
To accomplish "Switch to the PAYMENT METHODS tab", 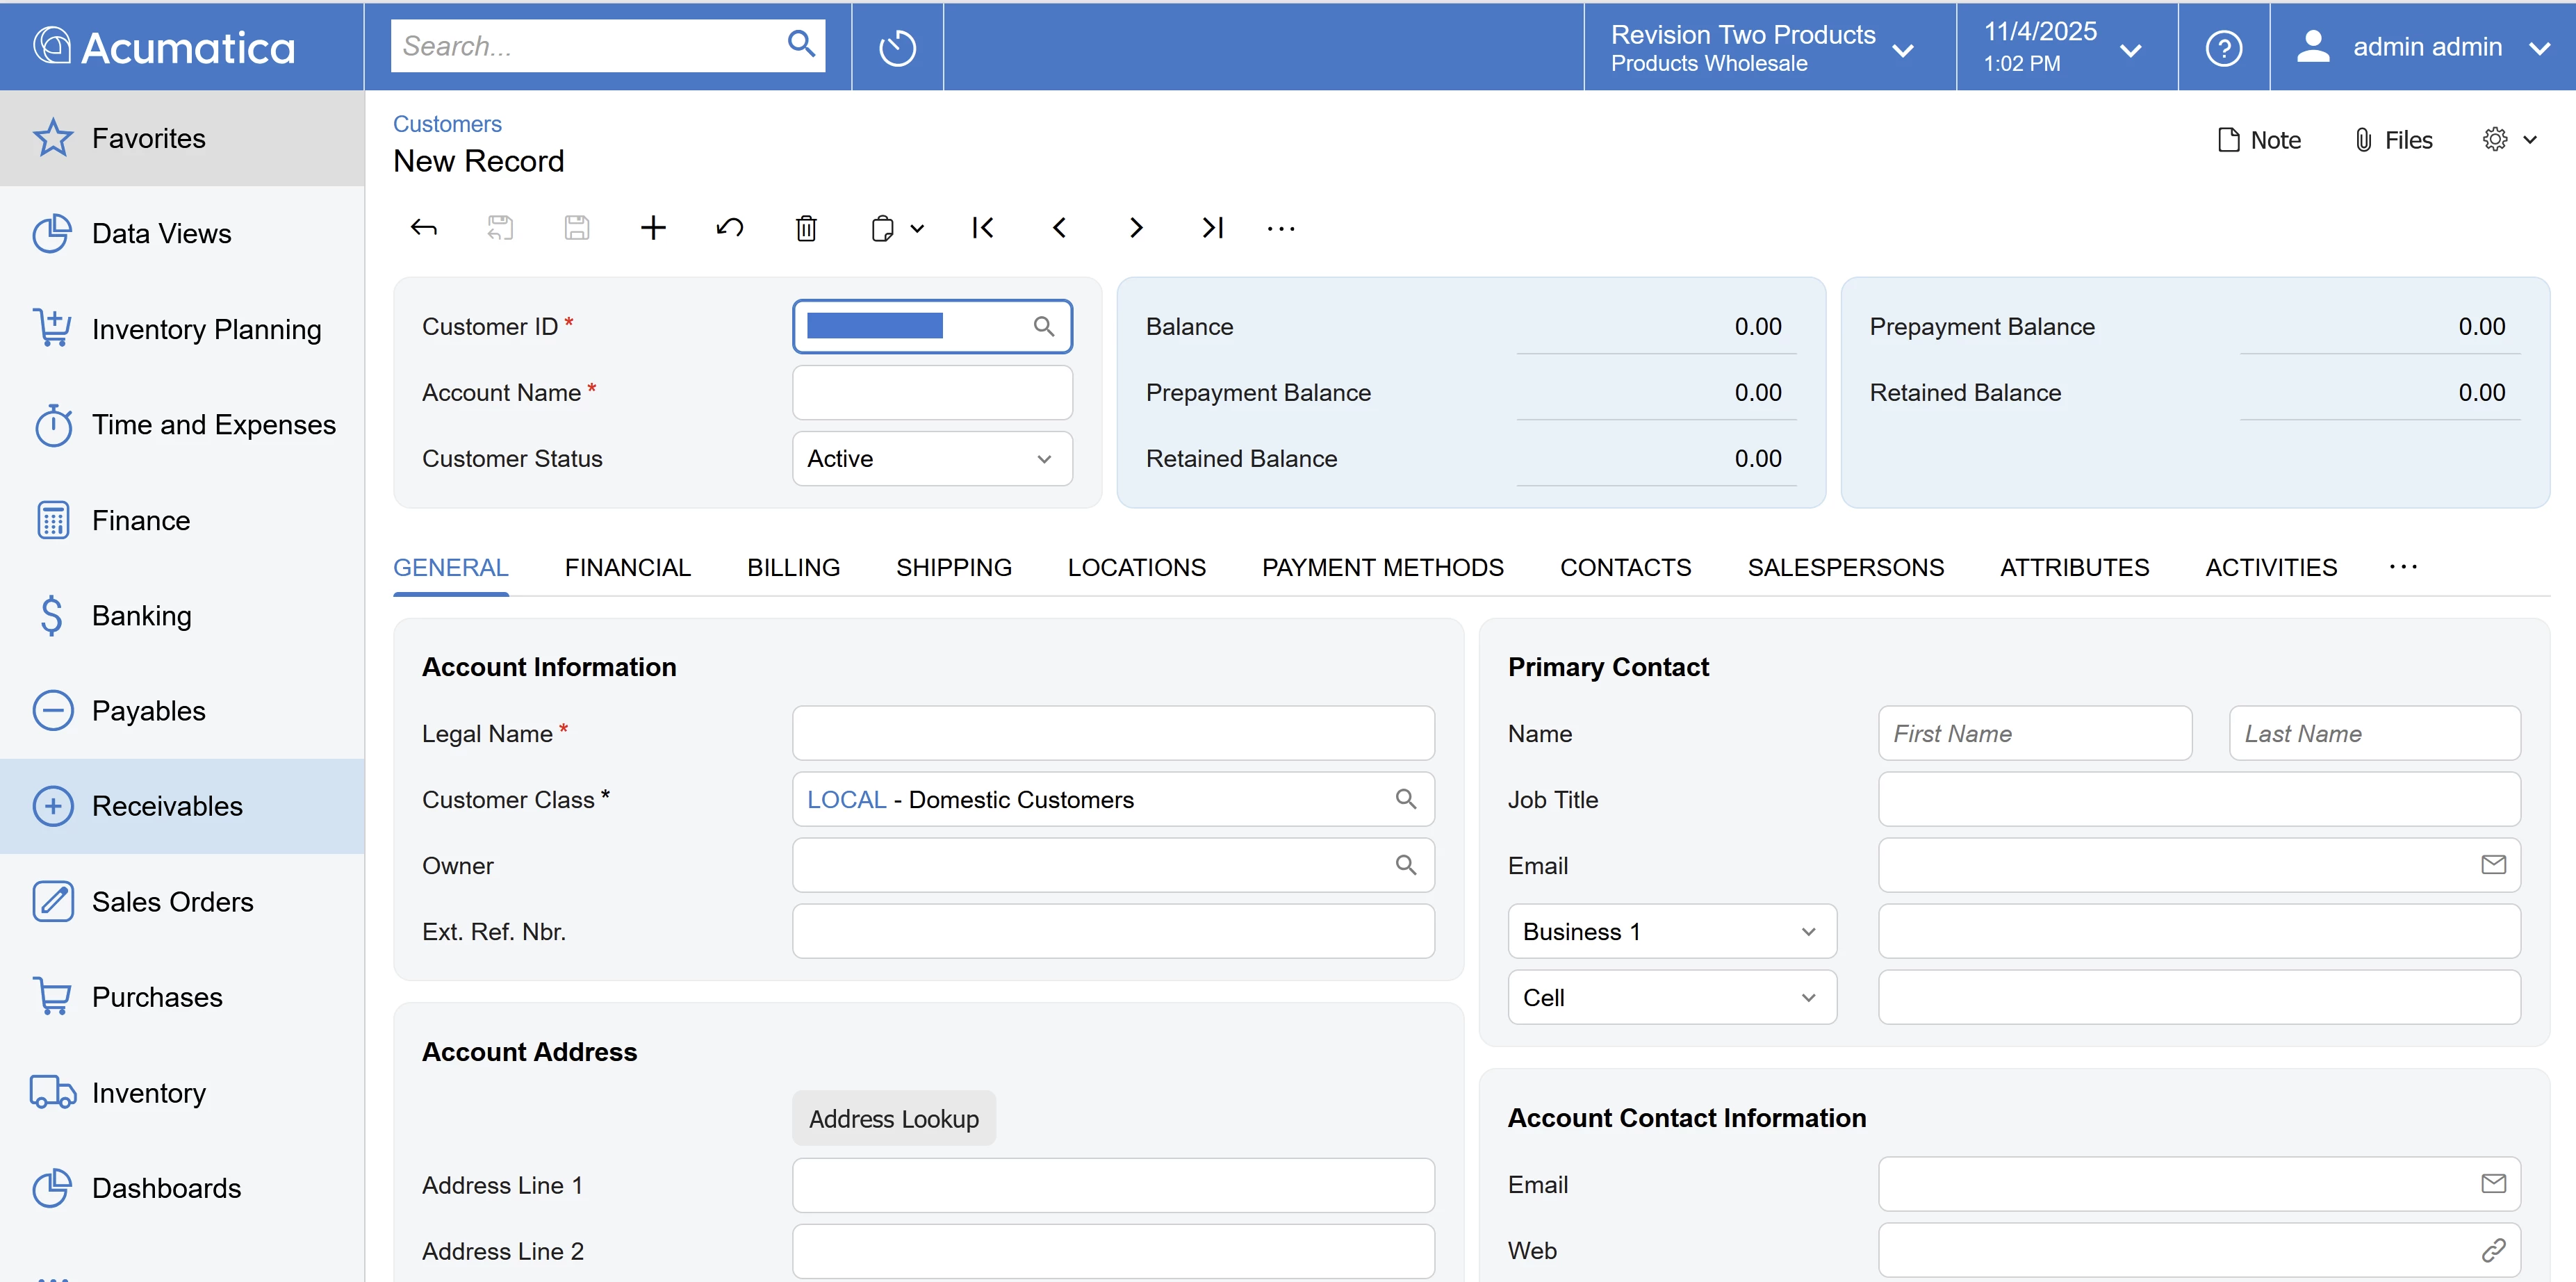I will [x=1382, y=568].
